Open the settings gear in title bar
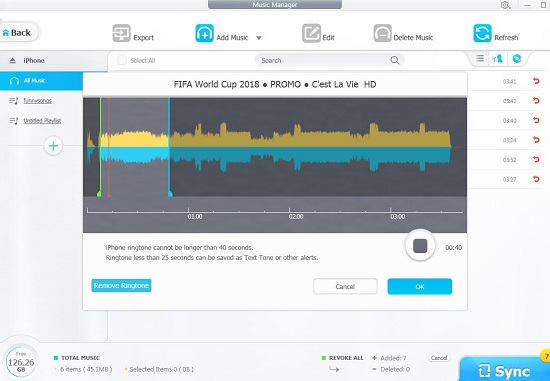550x381 pixels. pos(505,5)
